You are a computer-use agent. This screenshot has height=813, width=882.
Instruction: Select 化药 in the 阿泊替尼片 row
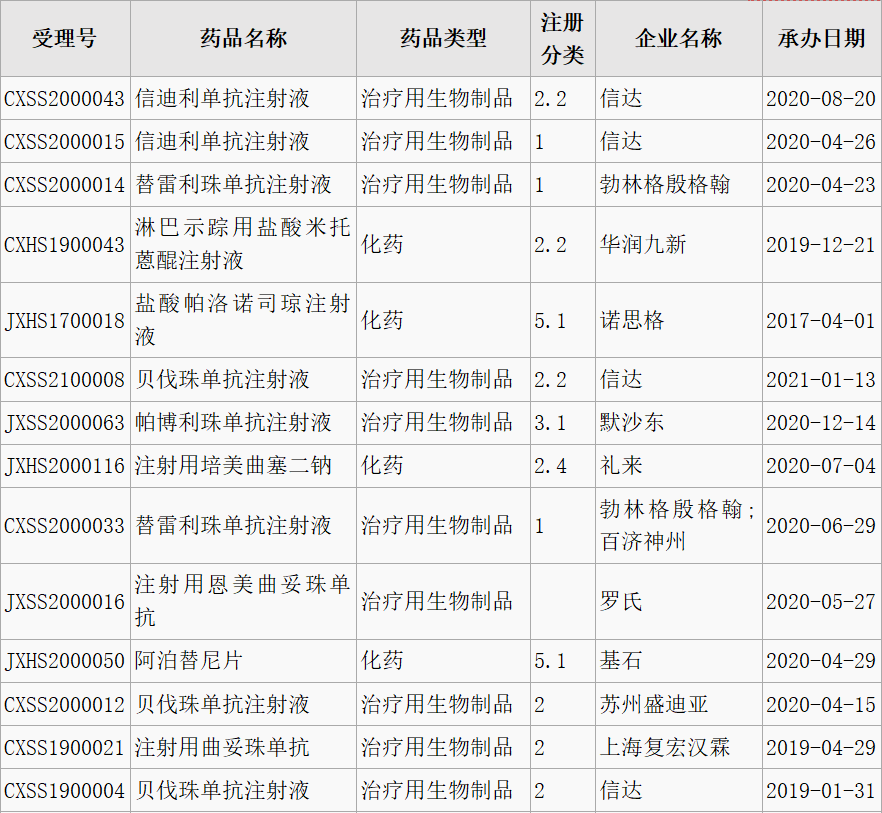click(382, 661)
